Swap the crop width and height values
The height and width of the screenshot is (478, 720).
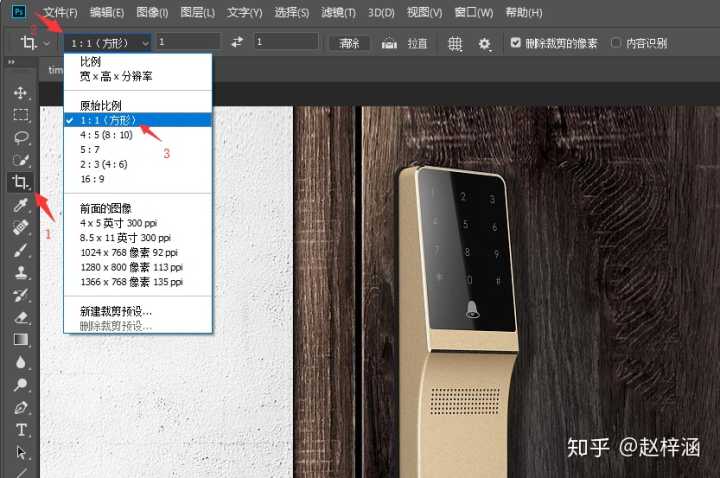tap(237, 43)
